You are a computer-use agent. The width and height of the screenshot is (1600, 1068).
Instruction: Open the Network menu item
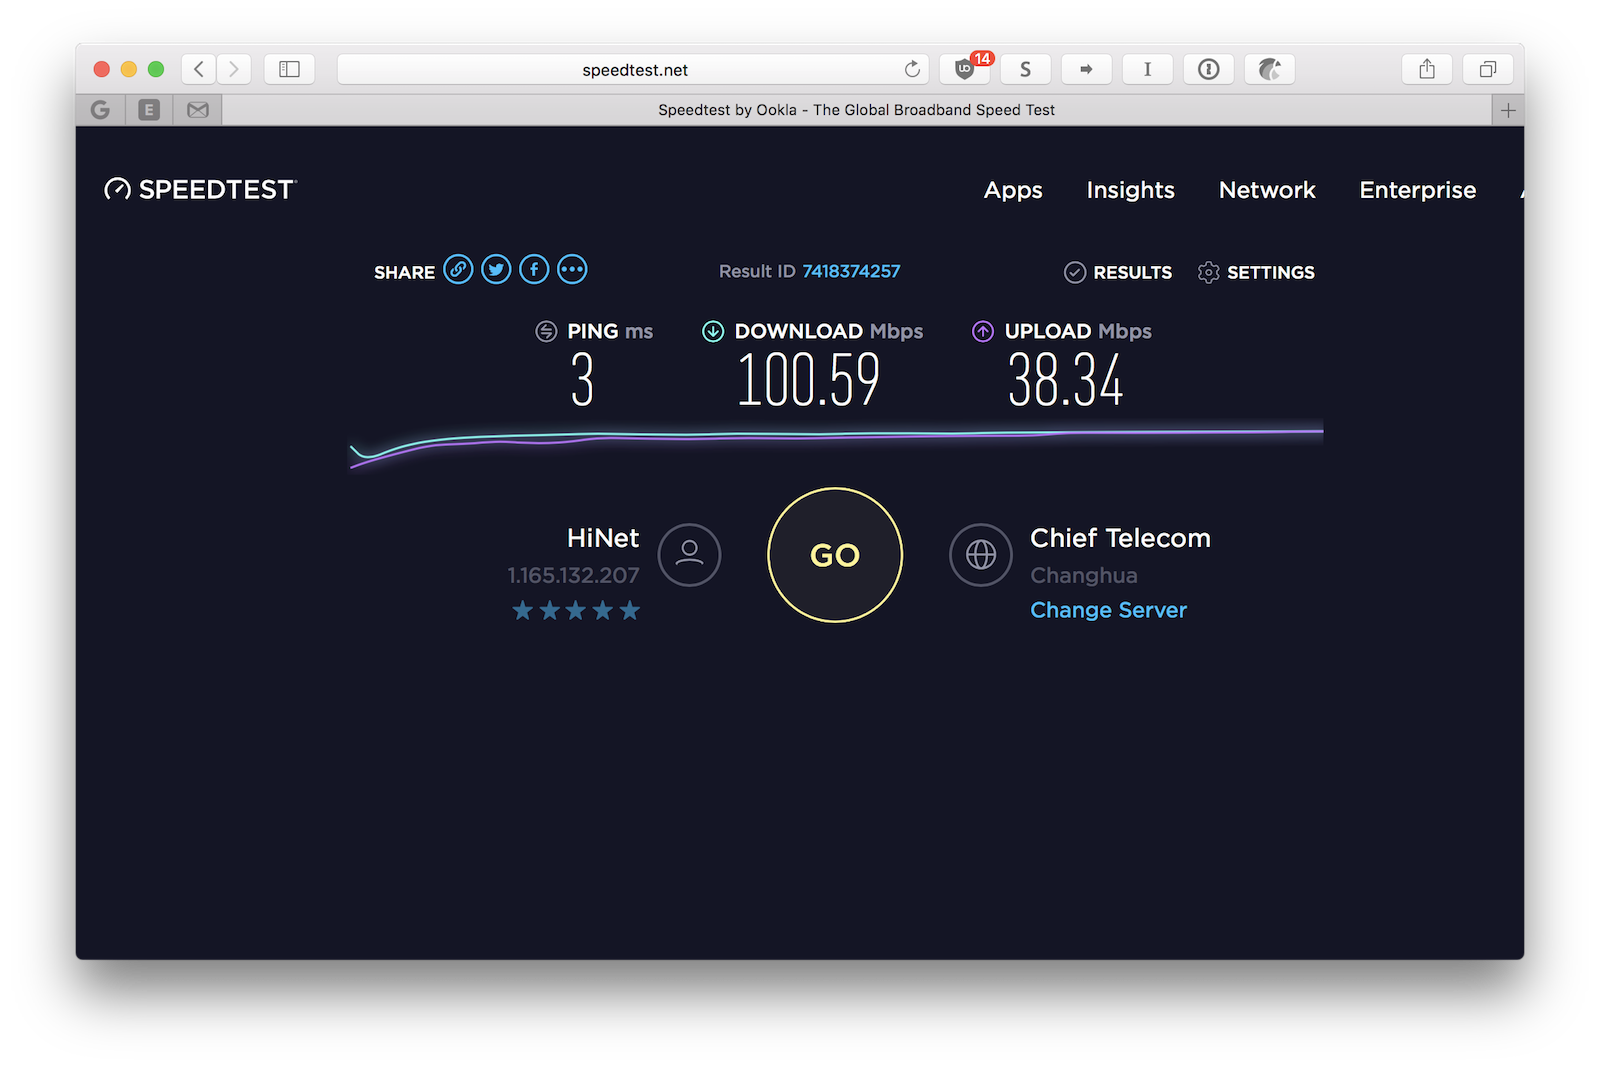(x=1267, y=190)
